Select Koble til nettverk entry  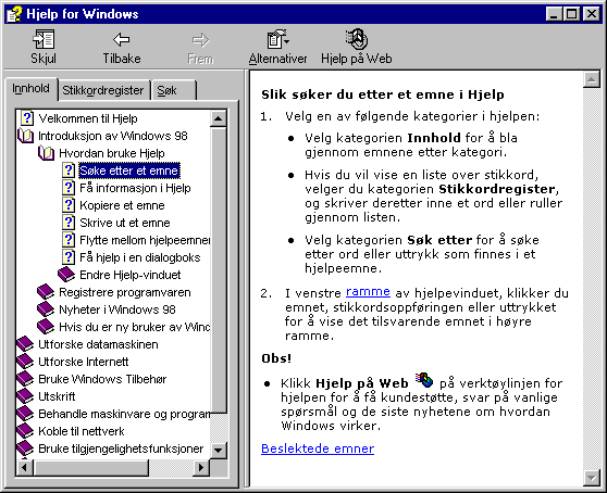(x=81, y=431)
